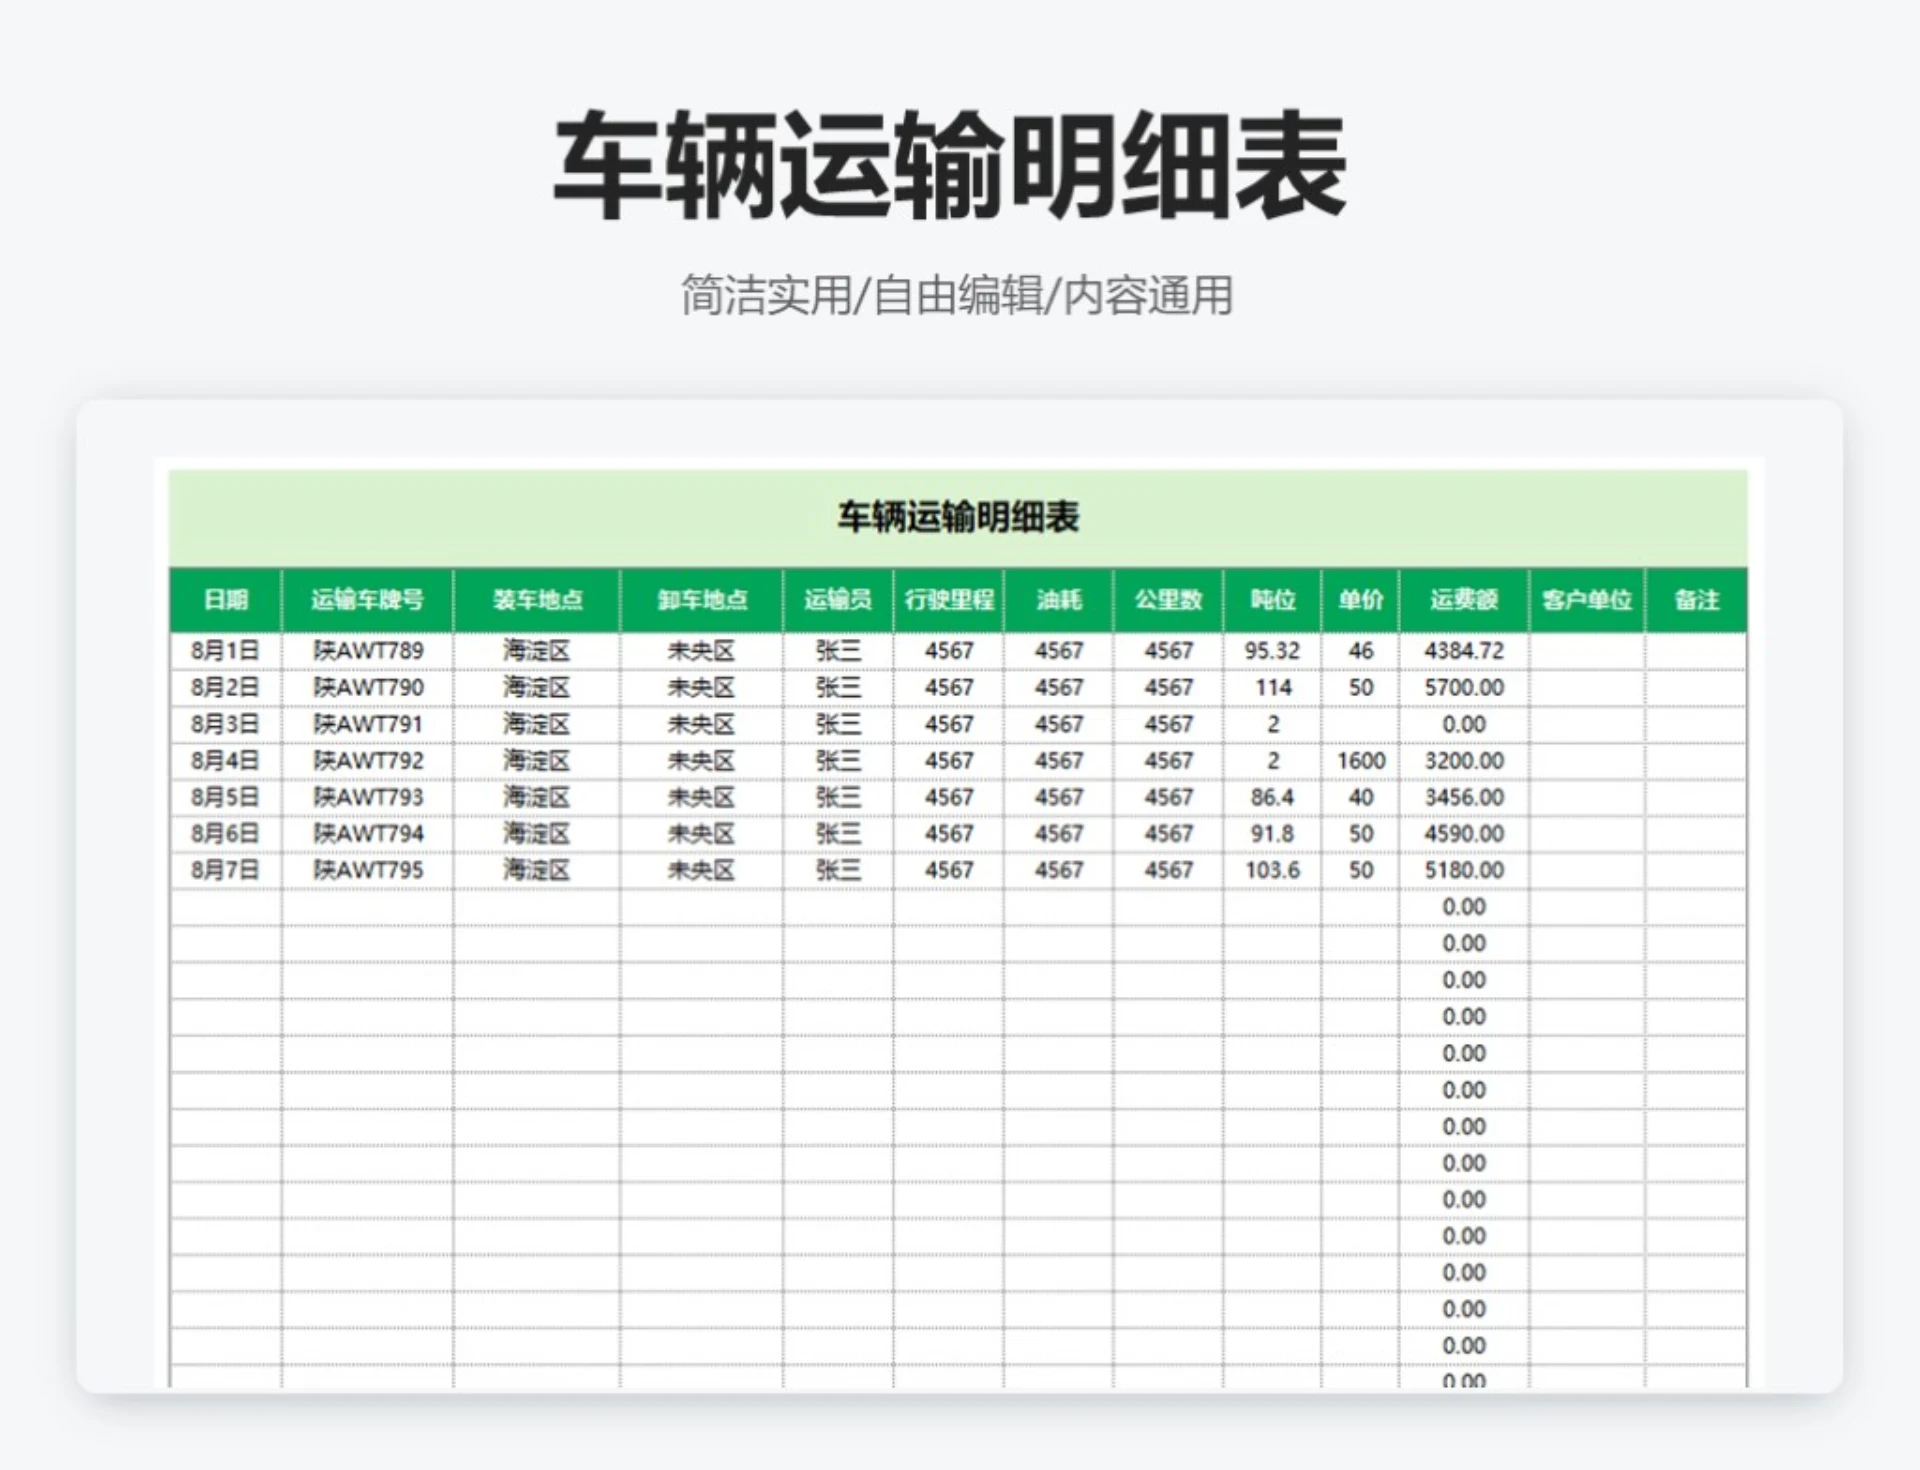Select the 运输车牌号 column header

[x=368, y=600]
